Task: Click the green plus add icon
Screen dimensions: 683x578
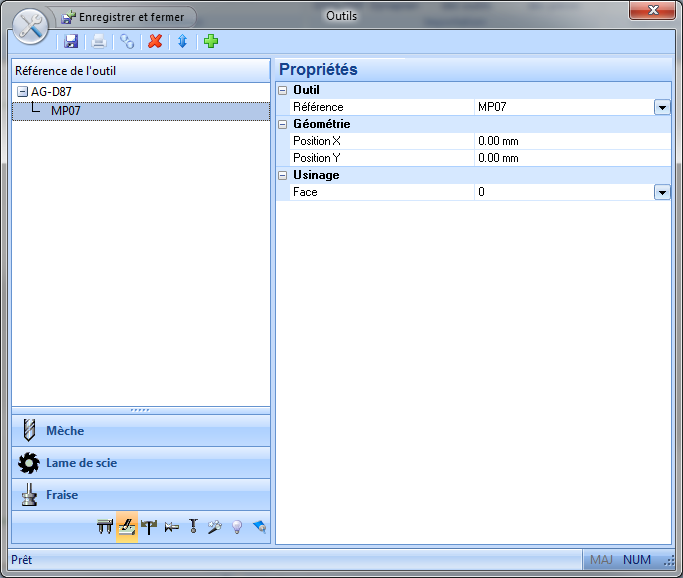Action: (210, 42)
